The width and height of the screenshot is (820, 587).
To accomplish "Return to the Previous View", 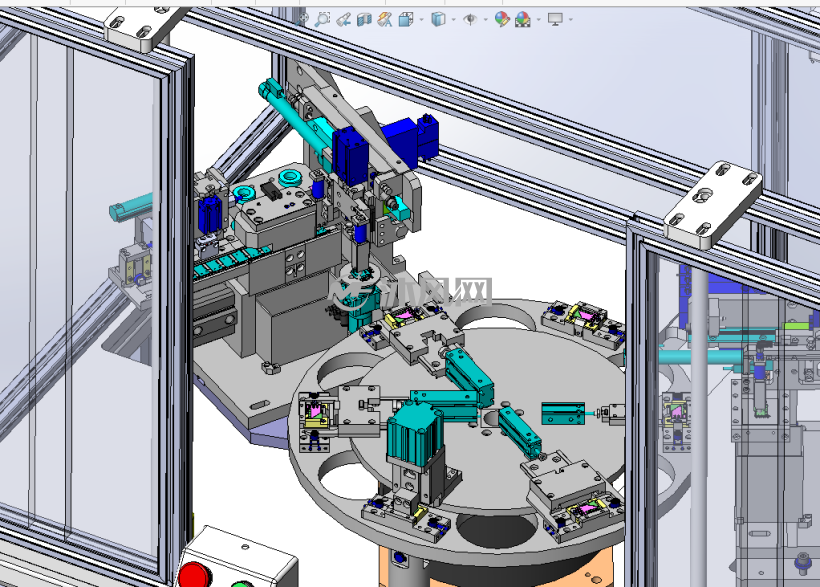I will 343,19.
